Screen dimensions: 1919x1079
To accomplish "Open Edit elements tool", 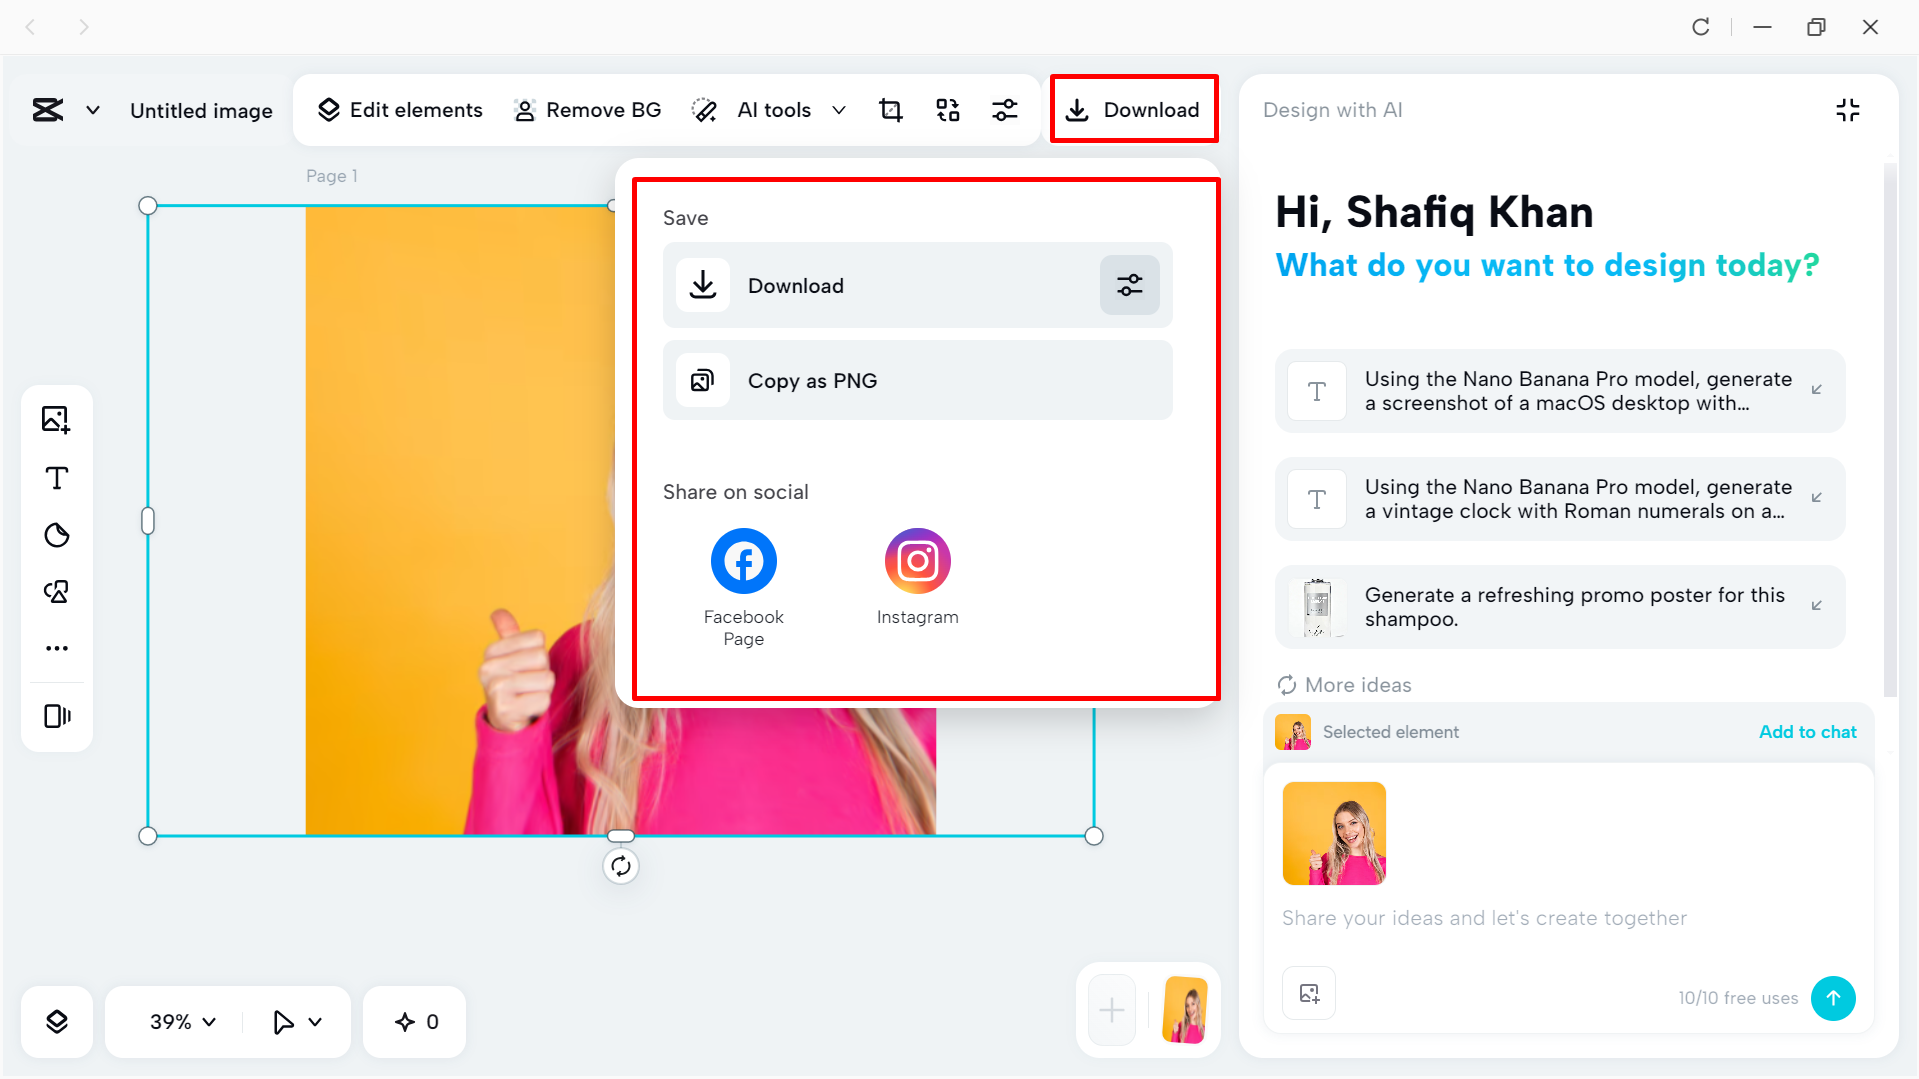I will coord(400,110).
